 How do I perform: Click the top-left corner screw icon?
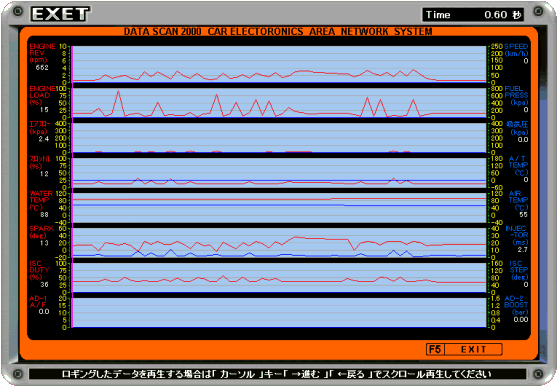click(x=18, y=12)
